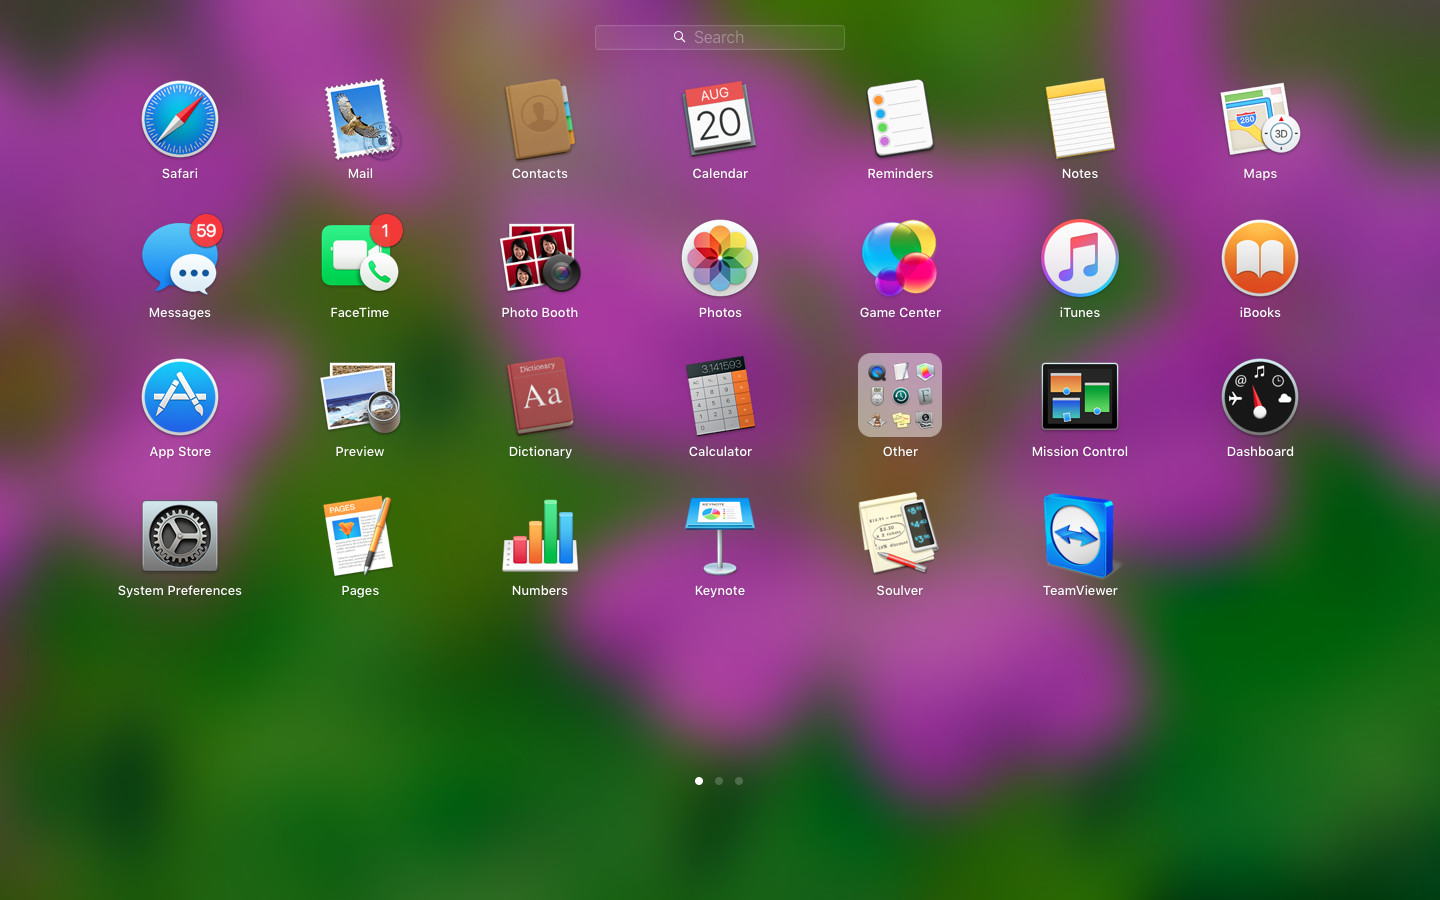Launch the Pages app
The height and width of the screenshot is (900, 1440).
(x=360, y=536)
